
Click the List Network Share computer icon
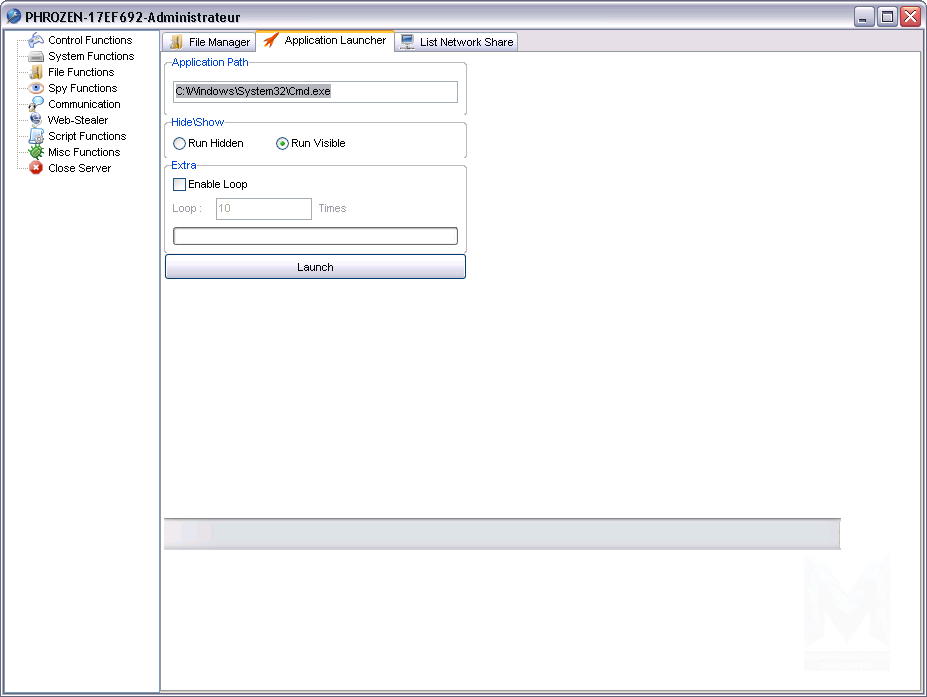pyautogui.click(x=408, y=42)
